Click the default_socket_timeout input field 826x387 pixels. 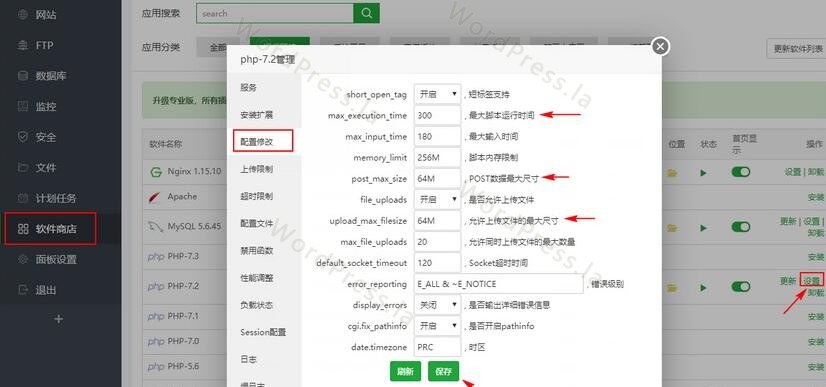coord(437,263)
